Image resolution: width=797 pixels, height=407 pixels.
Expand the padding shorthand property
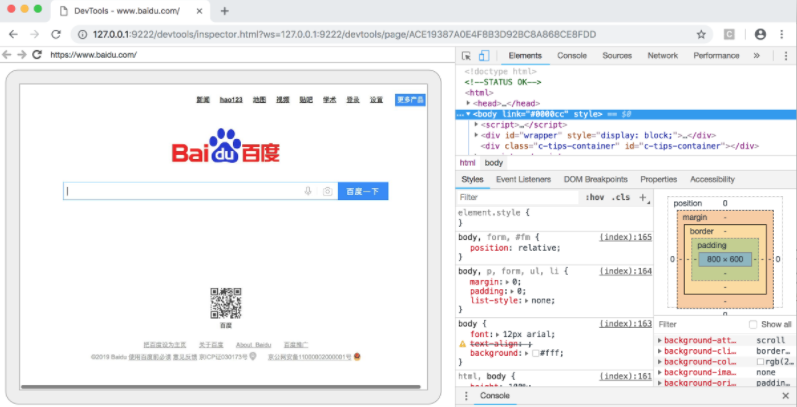pyautogui.click(x=511, y=291)
